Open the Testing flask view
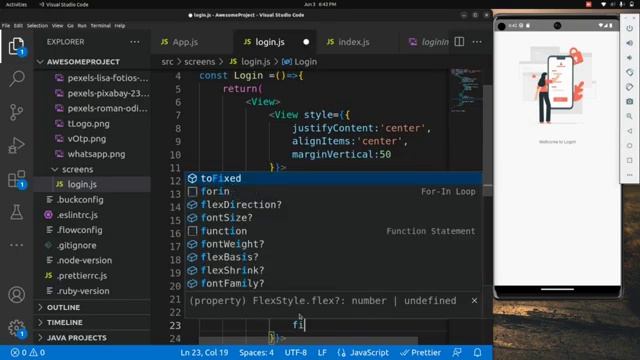This screenshot has width=640, height=360. coord(16,212)
